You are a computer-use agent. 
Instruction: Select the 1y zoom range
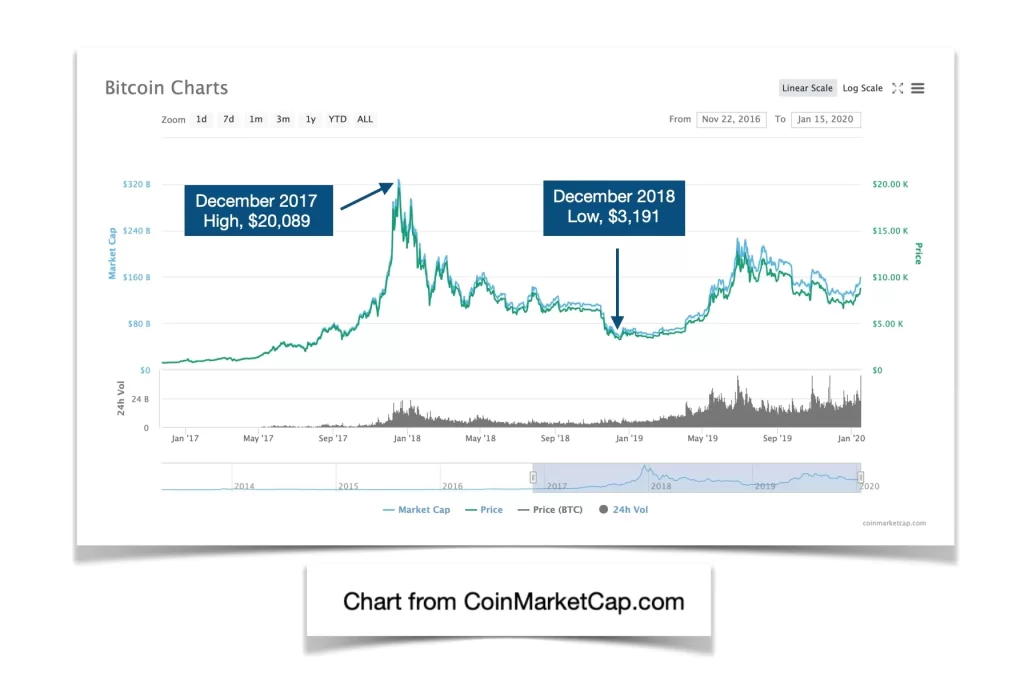click(x=310, y=119)
